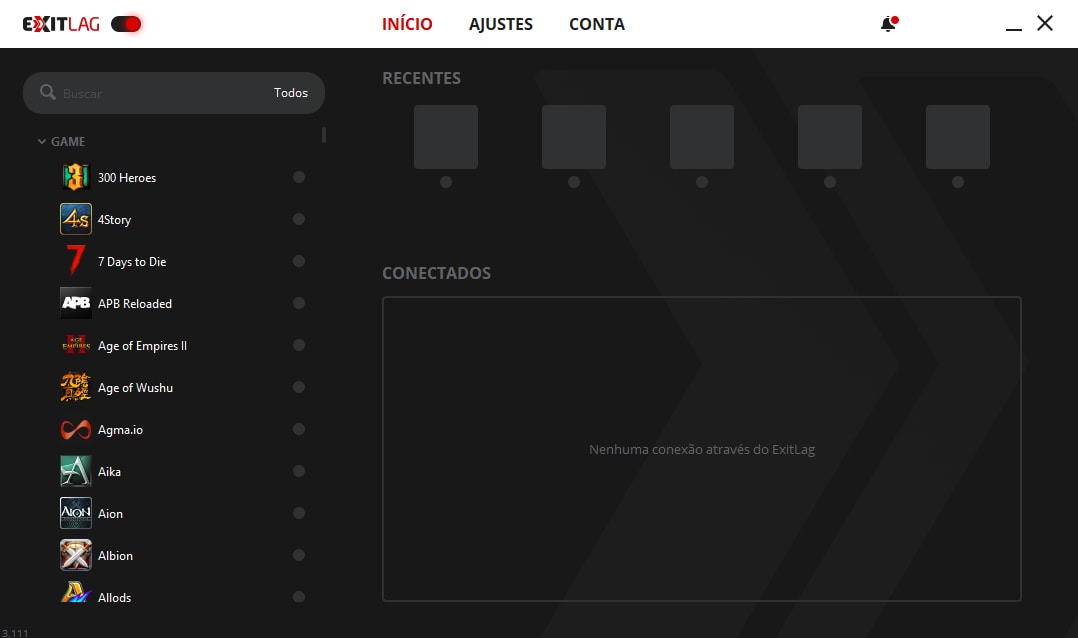
Task: Select Age of Wushu entry
Action: (135, 387)
